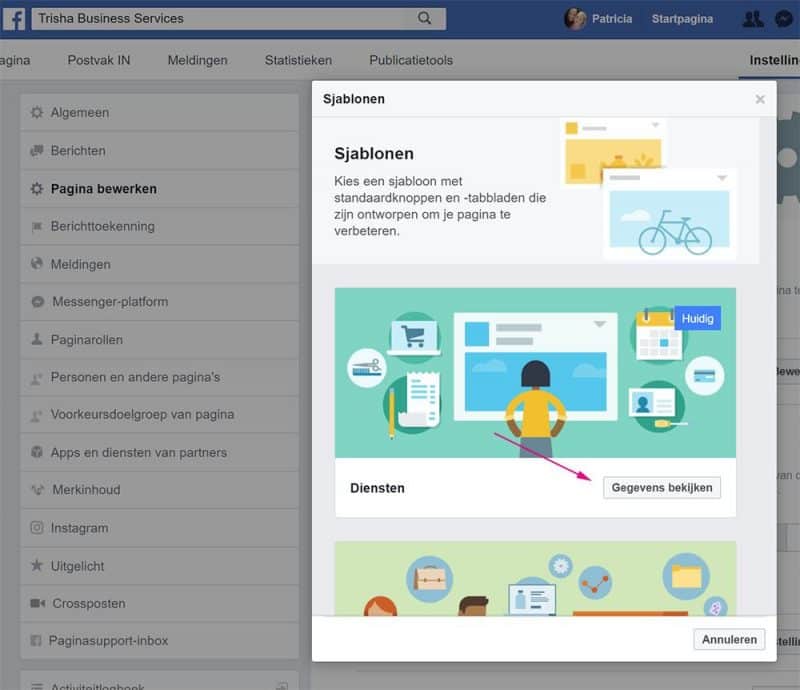Switch to the Meldingen tab

coord(197,60)
